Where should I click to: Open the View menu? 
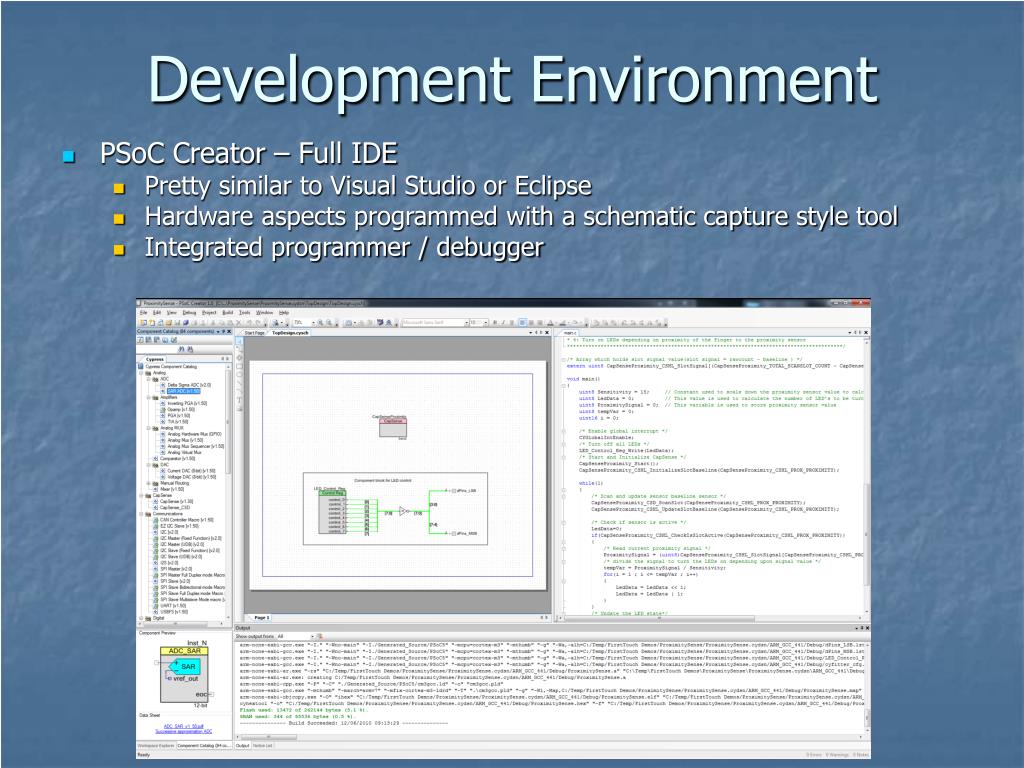[x=171, y=313]
